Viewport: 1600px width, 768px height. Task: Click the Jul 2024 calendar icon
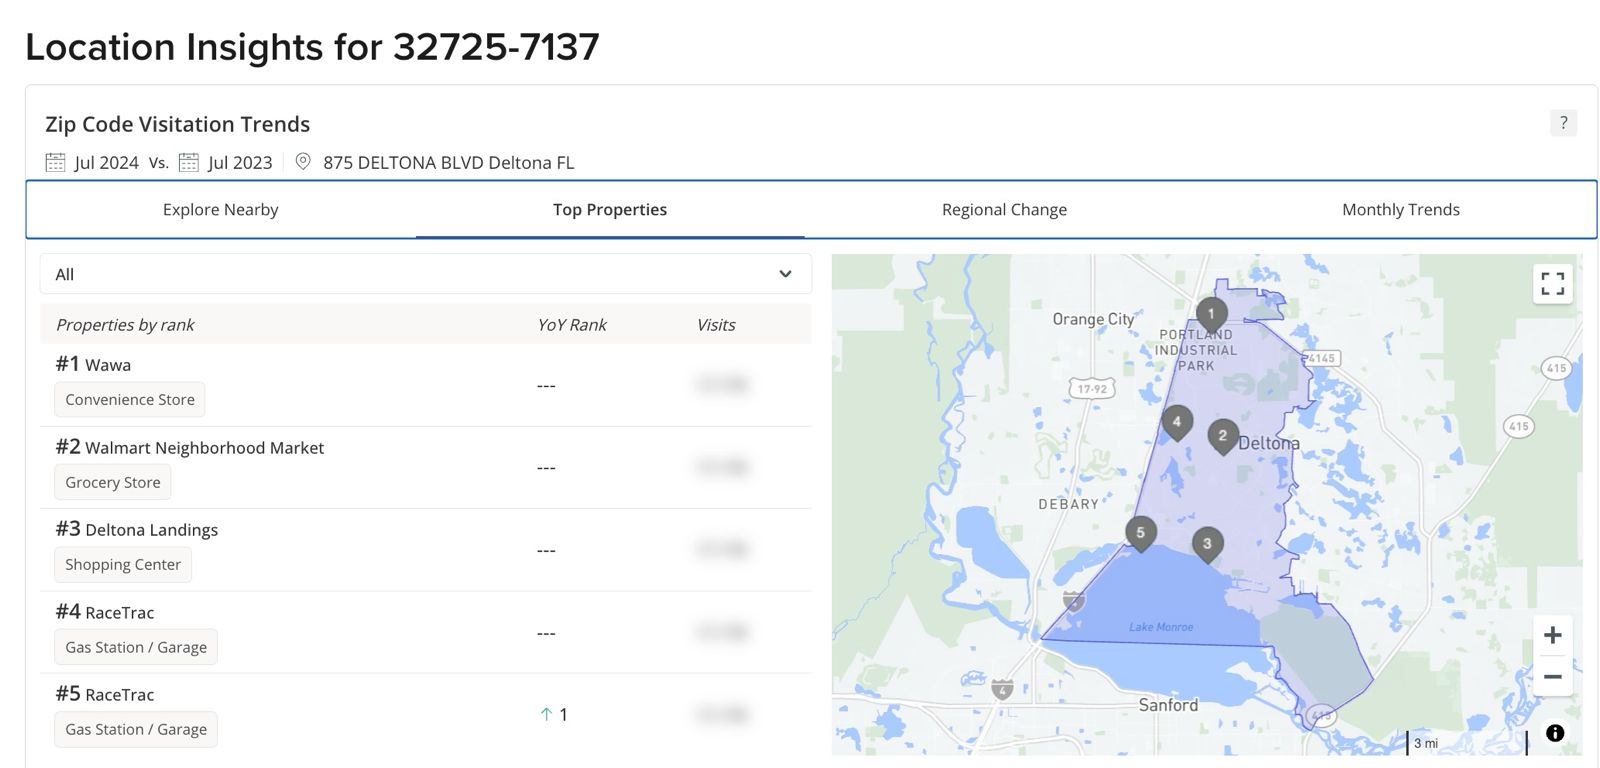tap(55, 162)
